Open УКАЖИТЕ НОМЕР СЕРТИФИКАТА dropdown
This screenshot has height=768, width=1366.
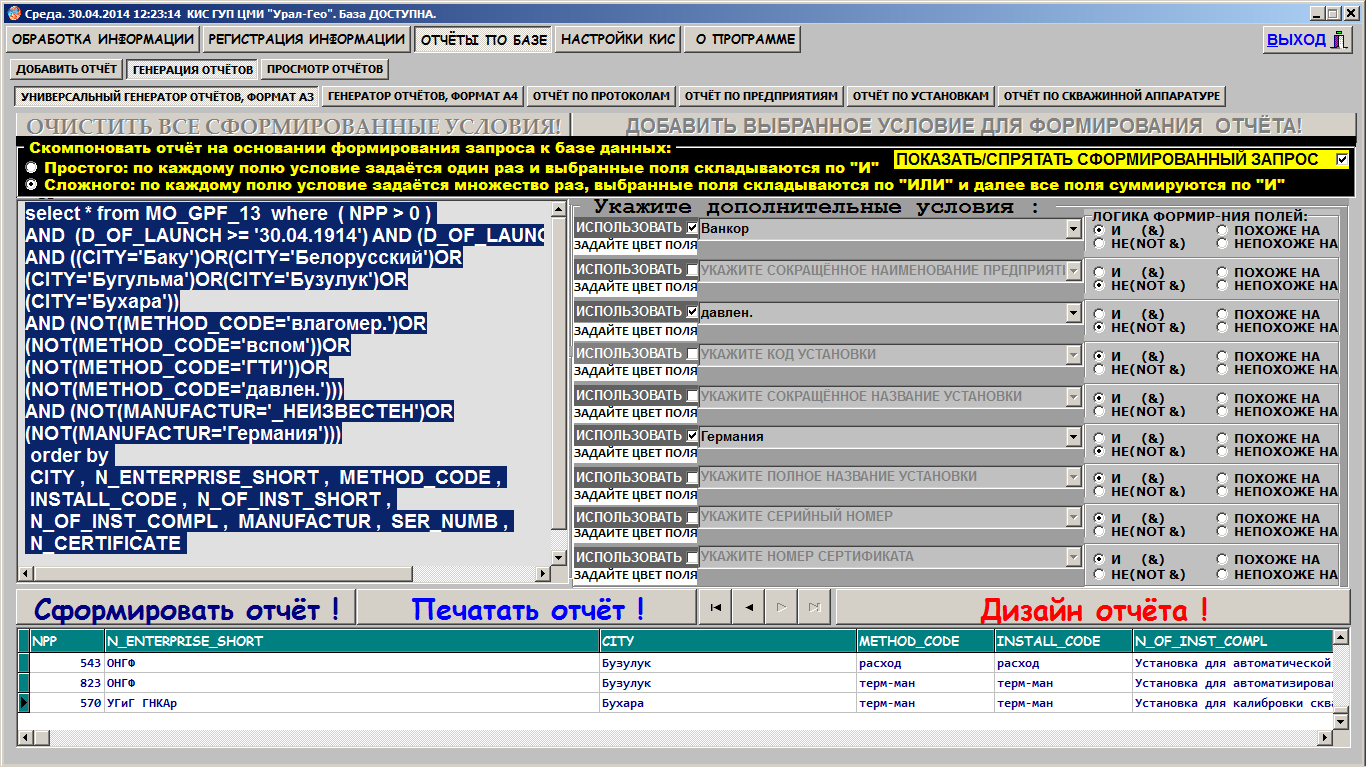click(x=1074, y=557)
